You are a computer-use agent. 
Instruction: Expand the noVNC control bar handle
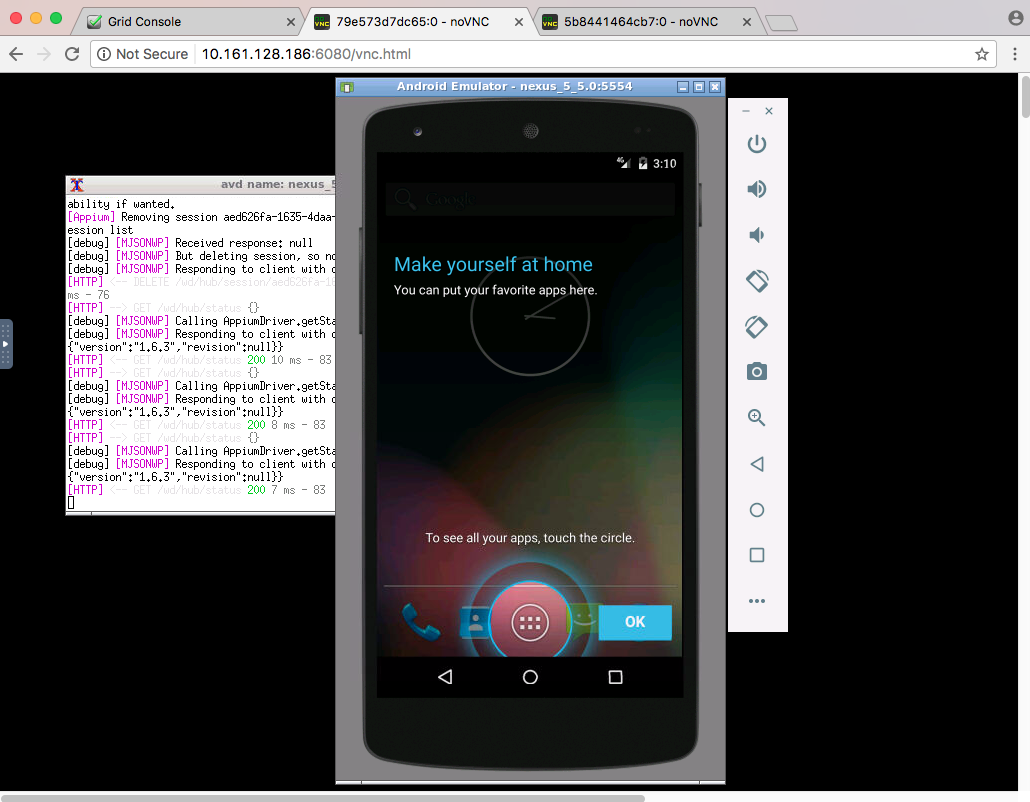6,344
